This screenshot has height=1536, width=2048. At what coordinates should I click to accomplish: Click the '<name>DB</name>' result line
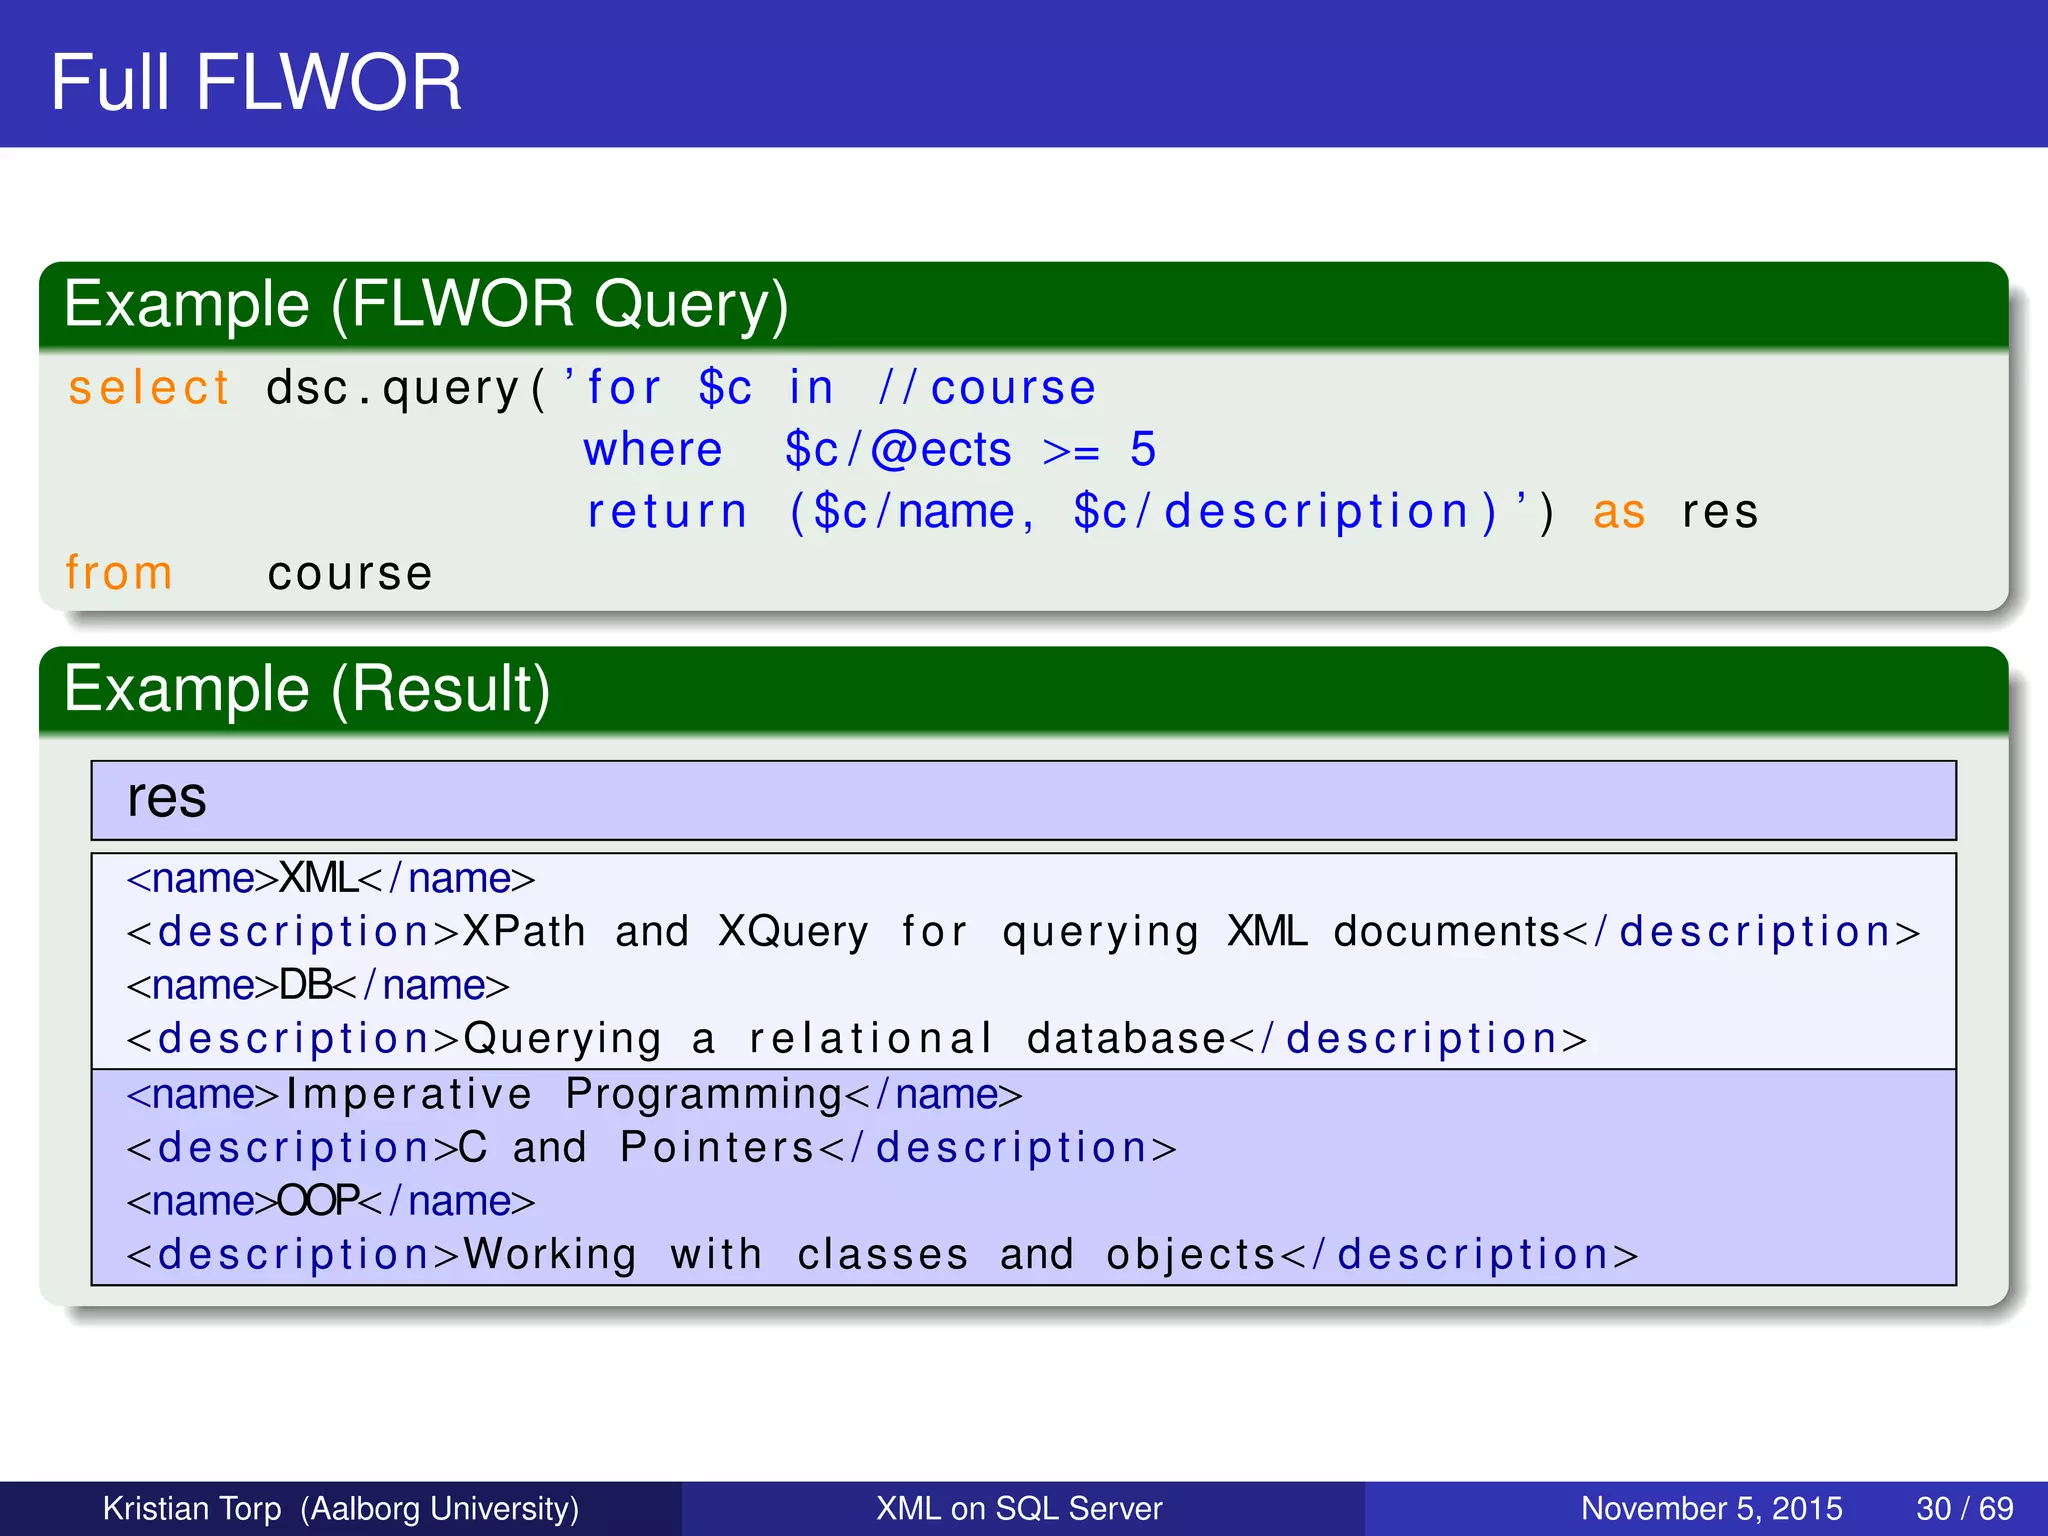pos(318,986)
